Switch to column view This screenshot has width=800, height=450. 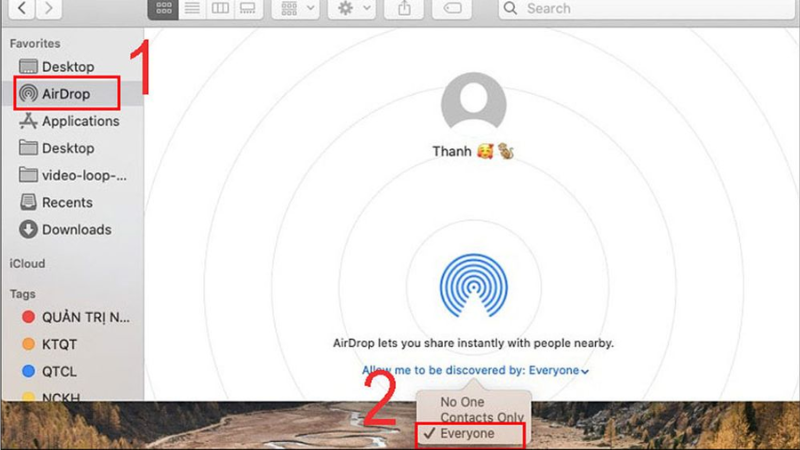[220, 8]
